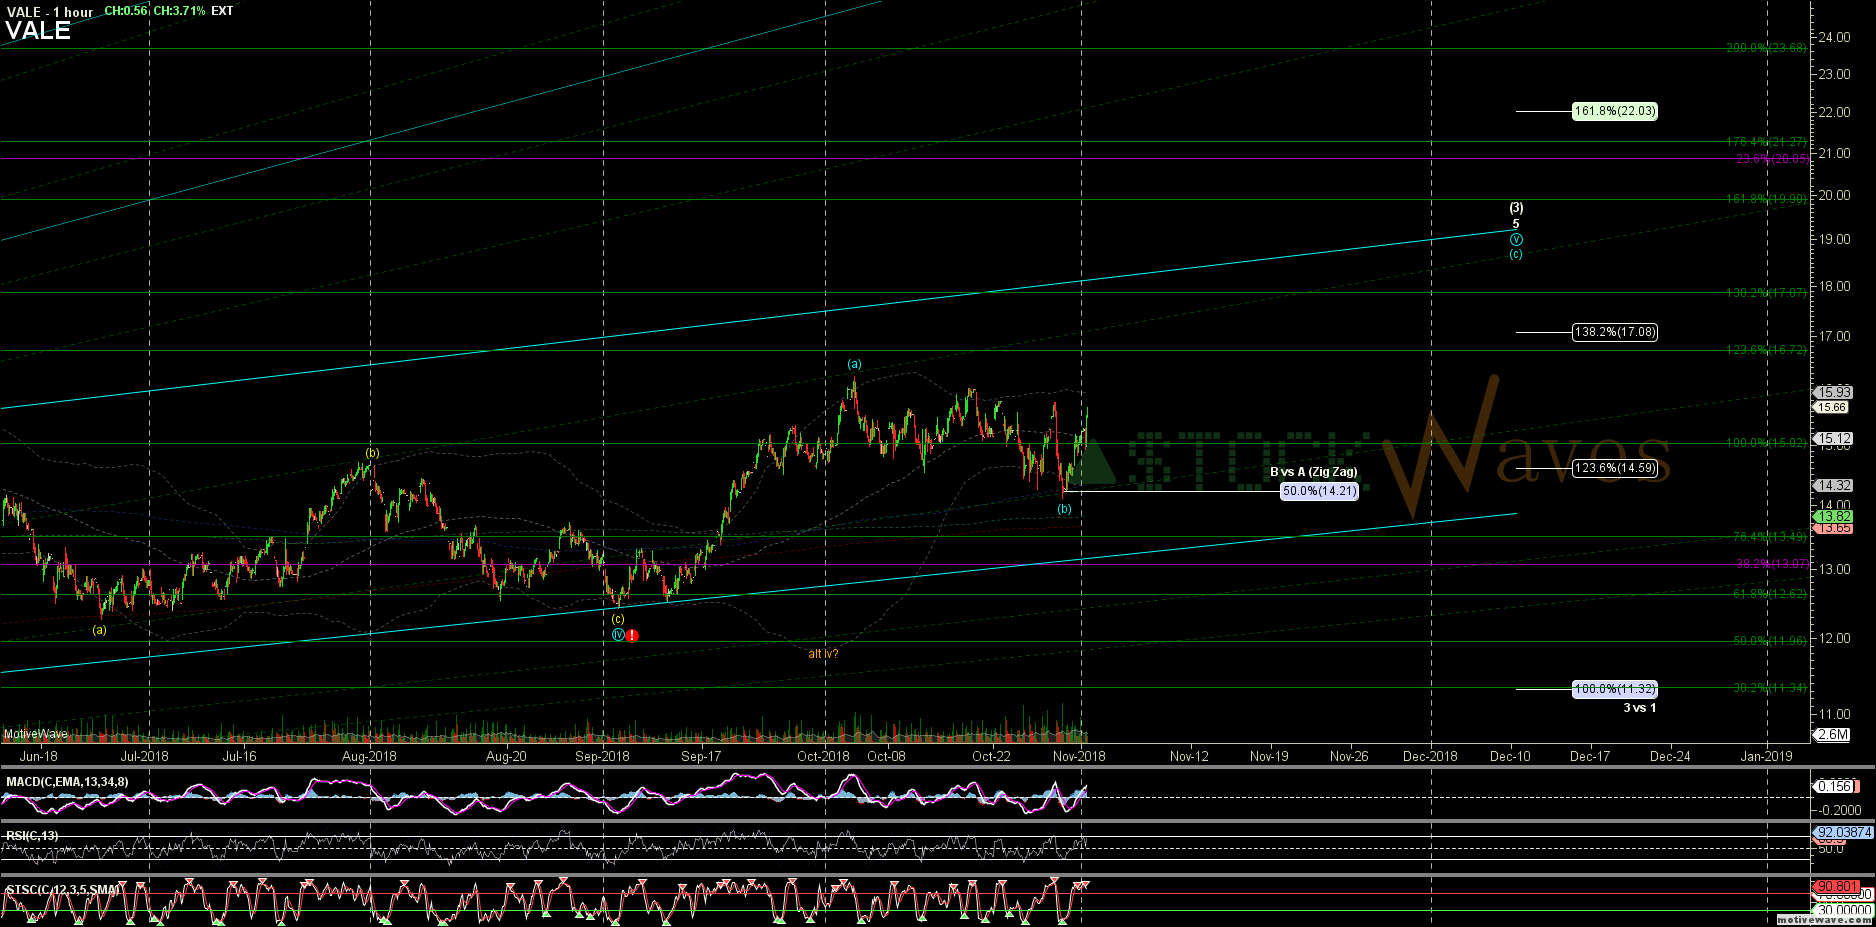Click the 200.0%(23.68) green Fibonacci level label
Viewport: 1876px width, 927px height.
pos(1766,48)
